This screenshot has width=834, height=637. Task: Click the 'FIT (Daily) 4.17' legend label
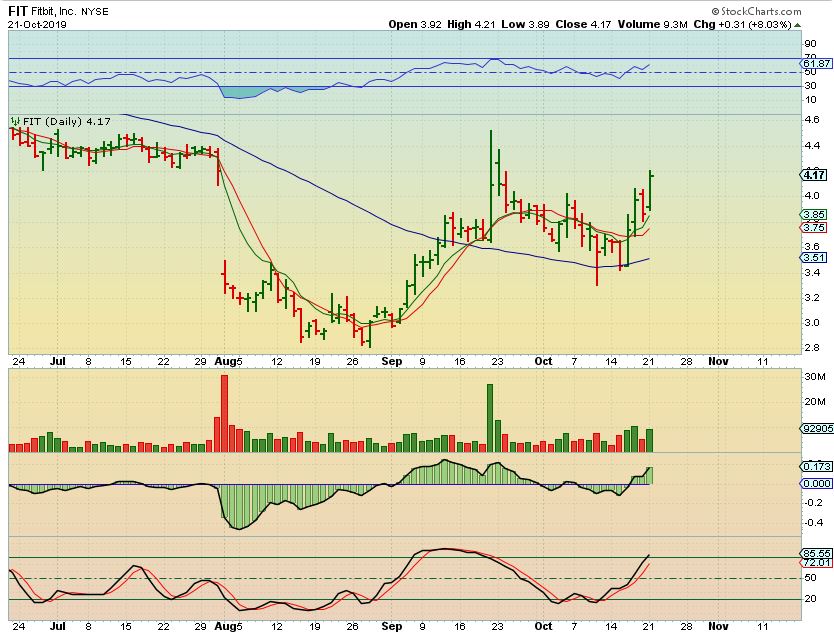(x=66, y=121)
